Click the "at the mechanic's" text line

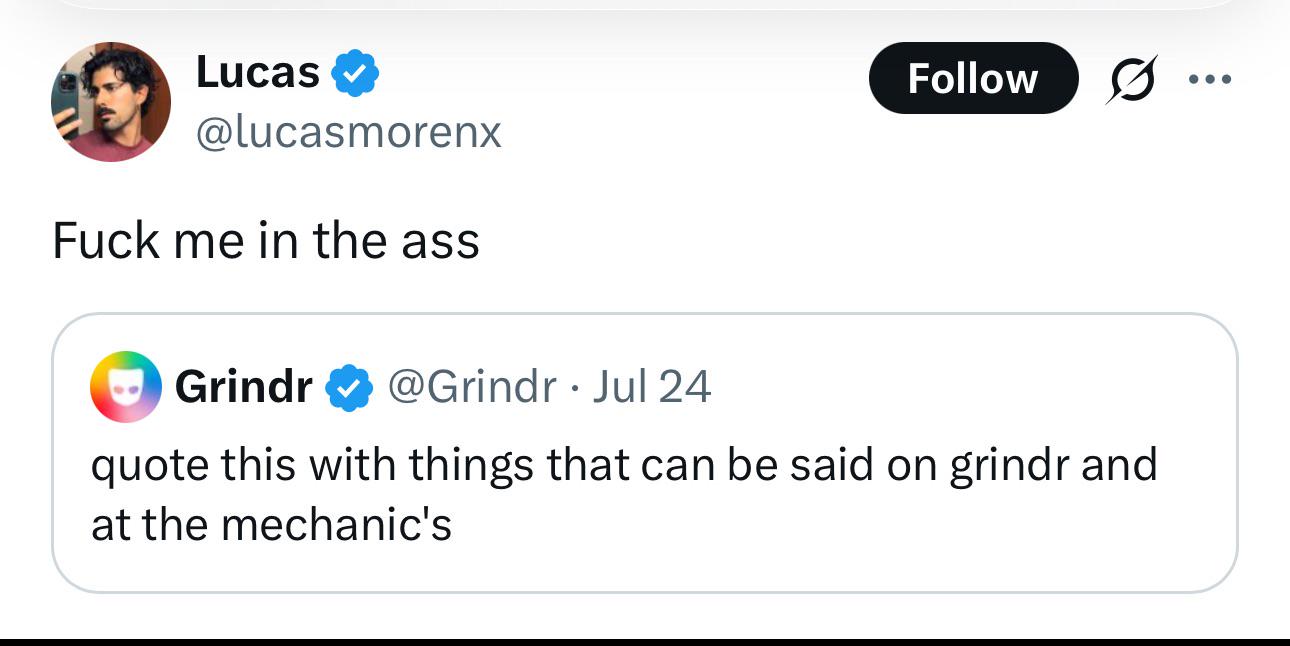click(271, 524)
